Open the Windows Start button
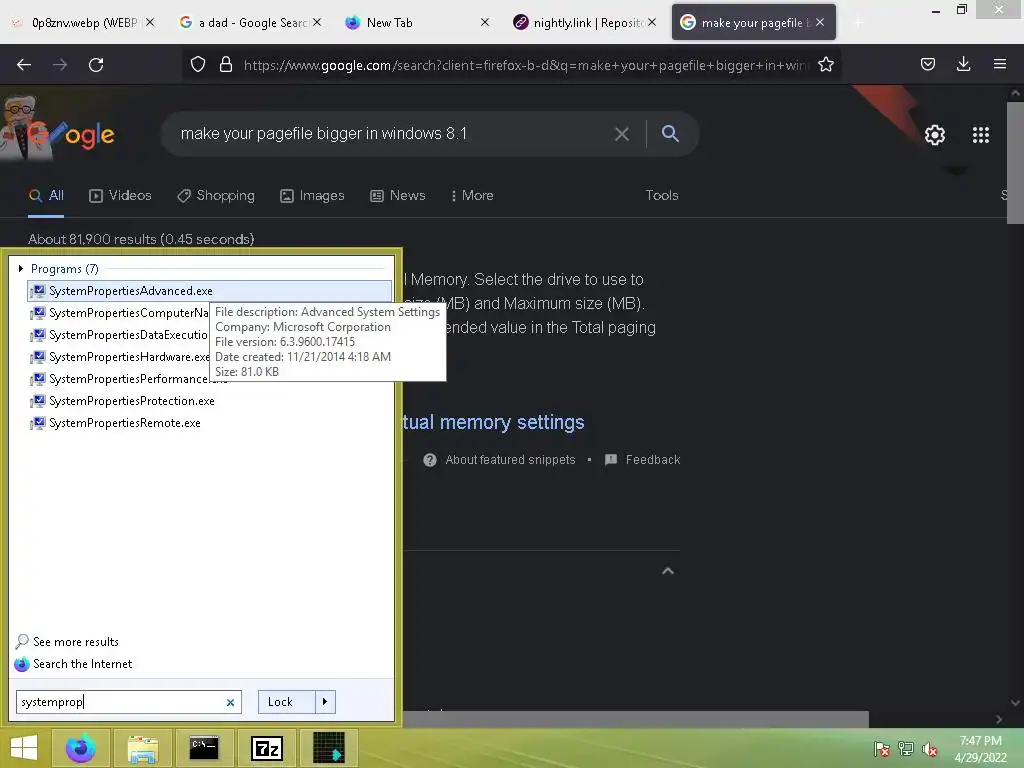Viewport: 1024px width, 768px height. pos(24,748)
